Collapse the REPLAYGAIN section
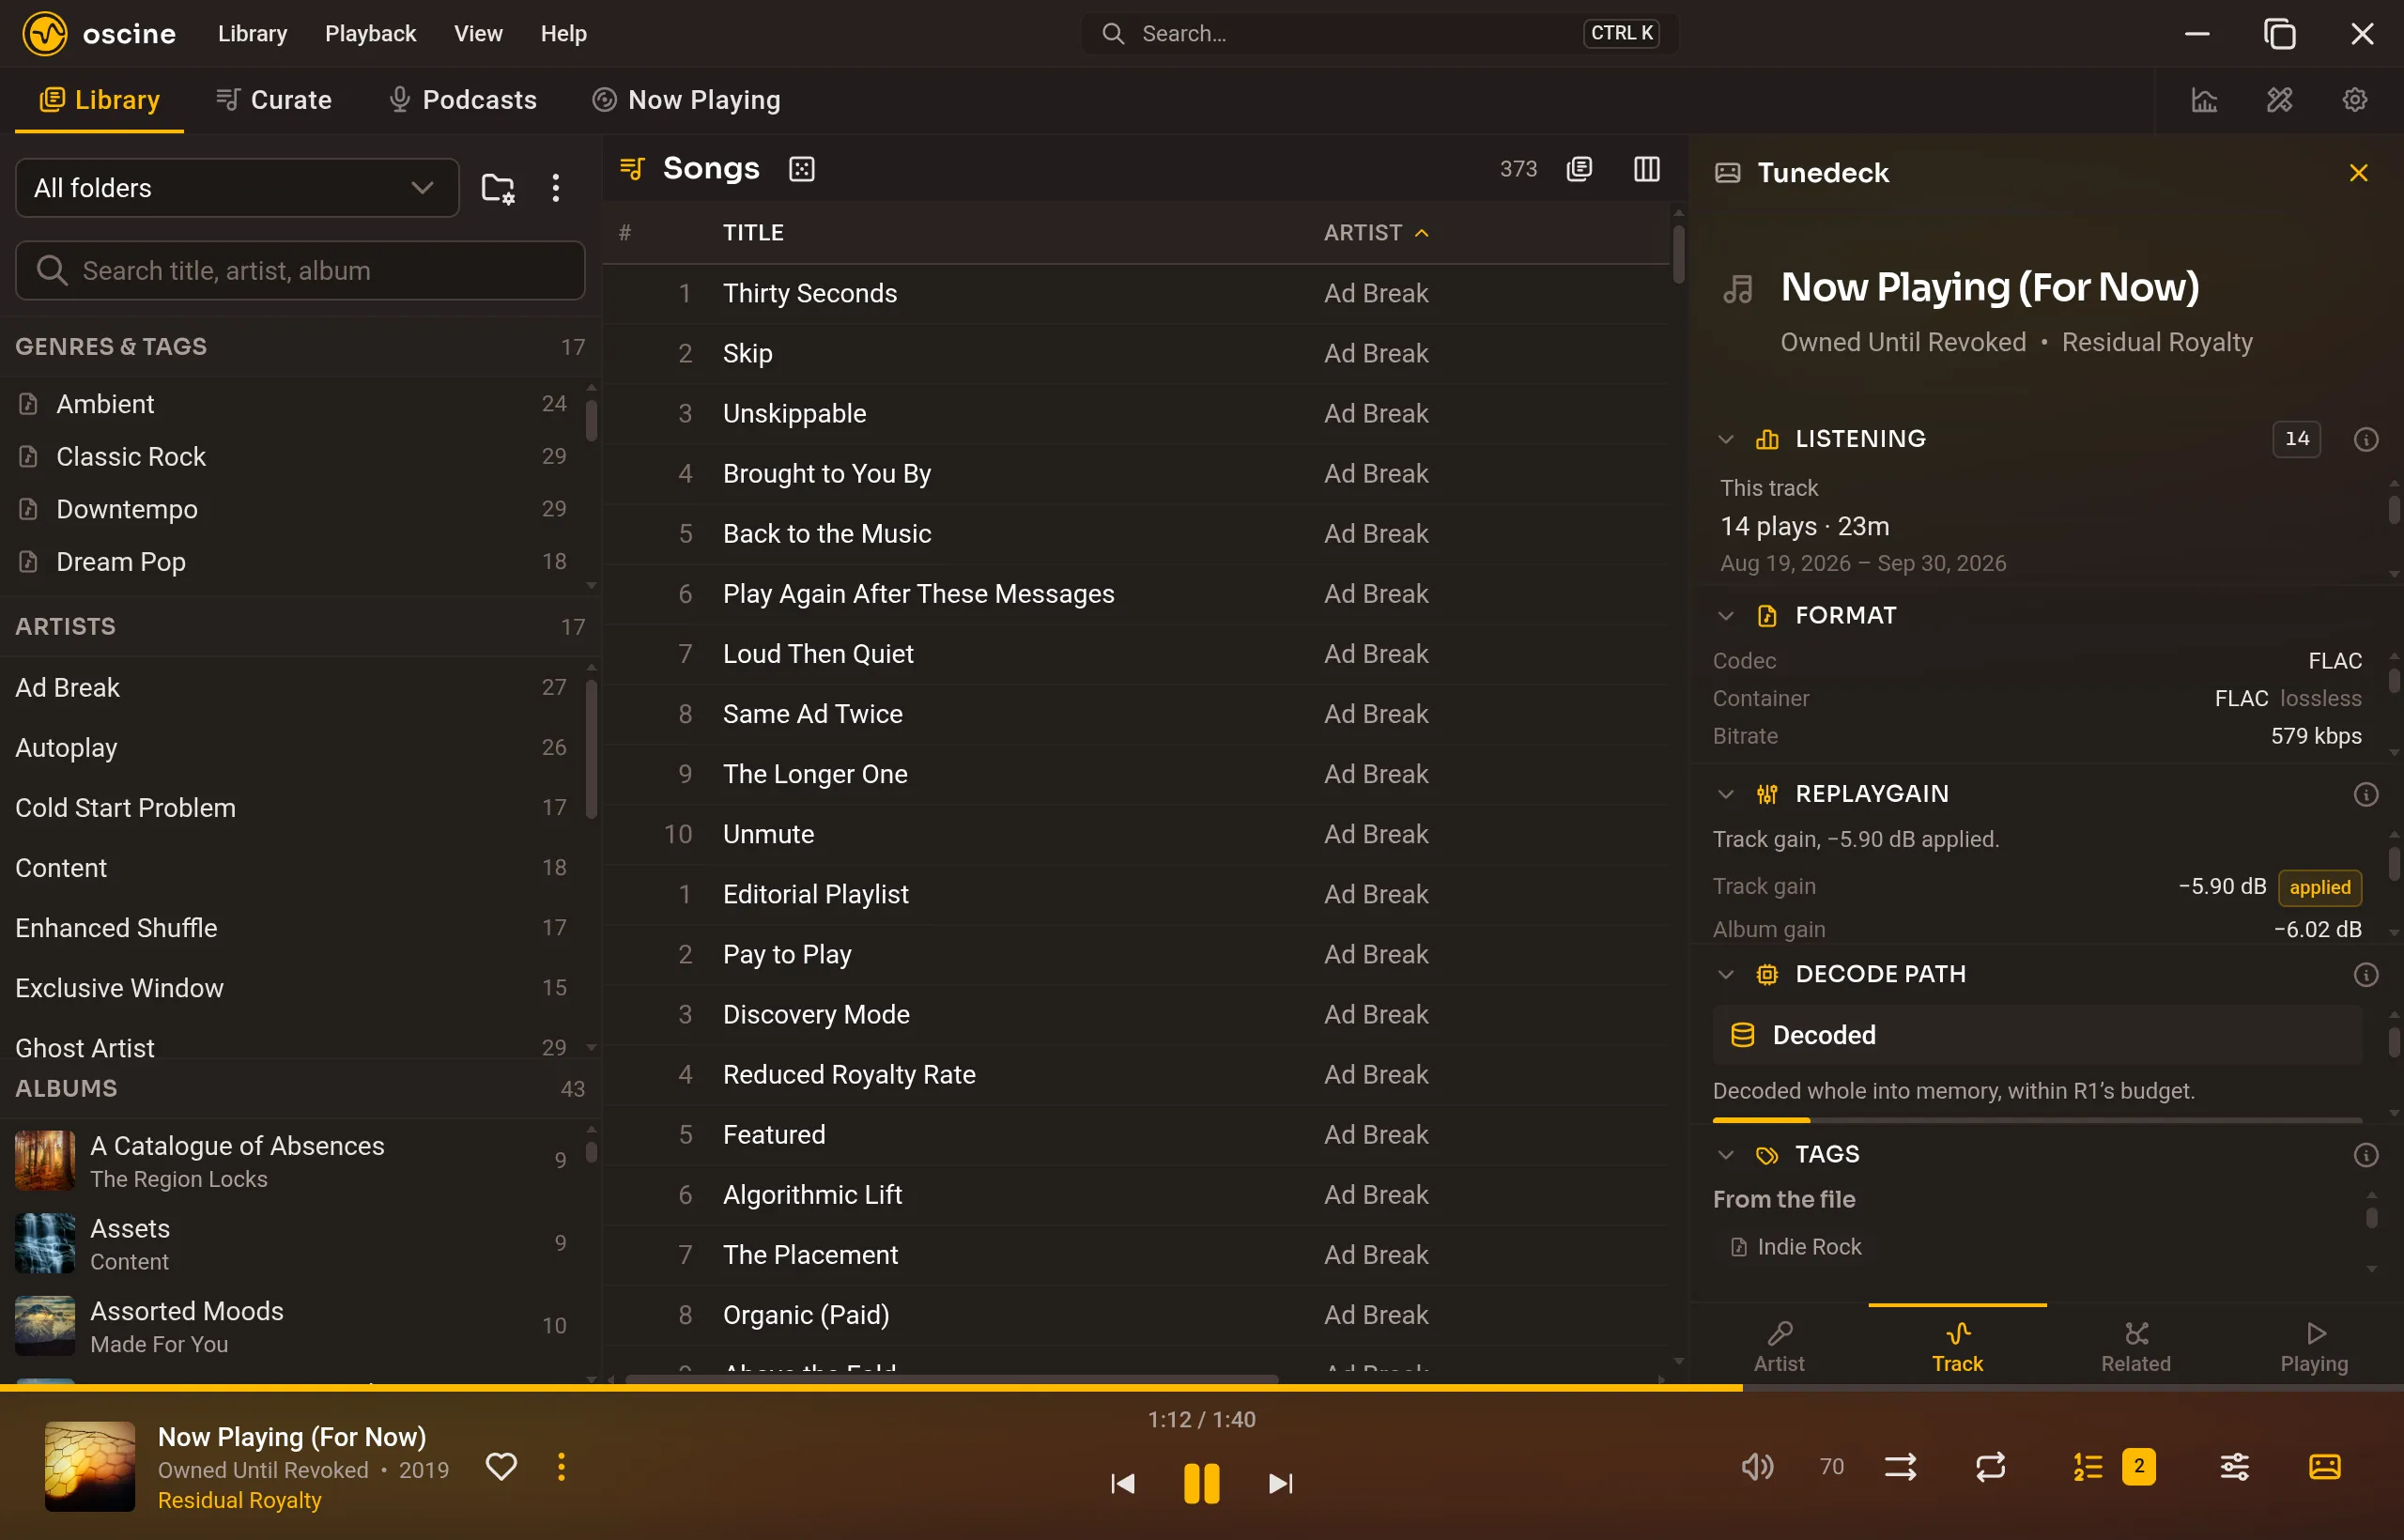This screenshot has height=1540, width=2404. 1725,794
